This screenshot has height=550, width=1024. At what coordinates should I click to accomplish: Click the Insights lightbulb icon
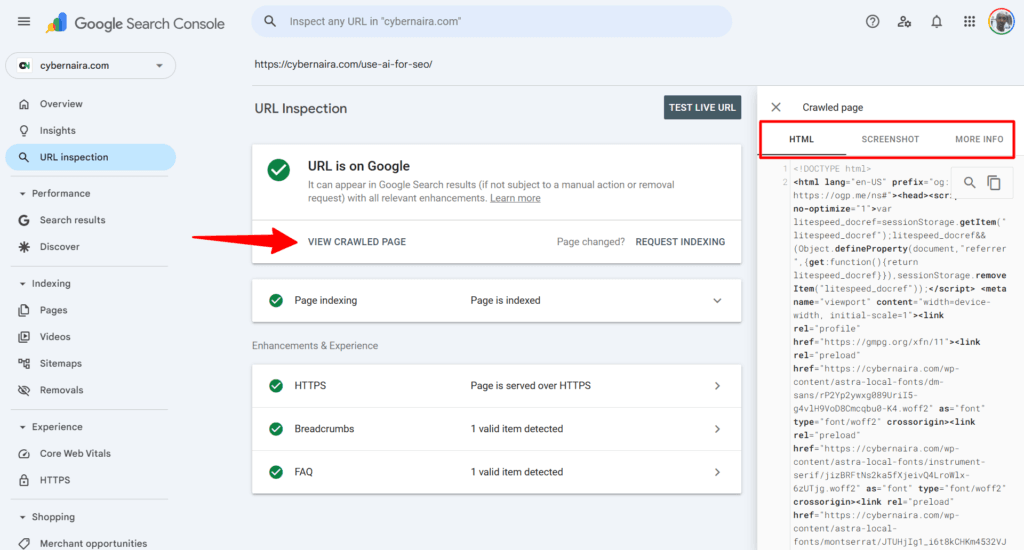point(24,131)
